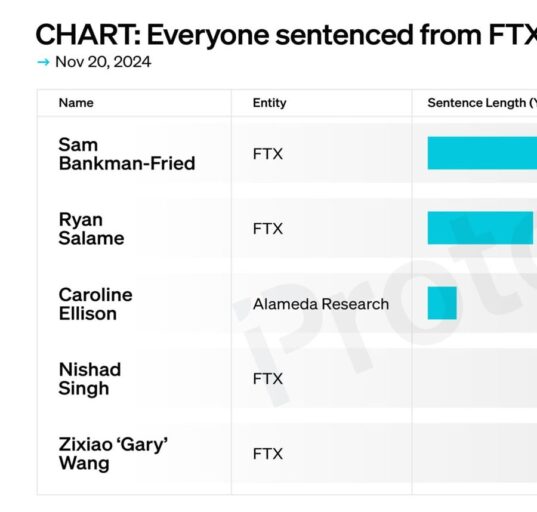This screenshot has height=512, width=537.
Task: Click the teal arrow icon beside the date
Action: (x=43, y=62)
